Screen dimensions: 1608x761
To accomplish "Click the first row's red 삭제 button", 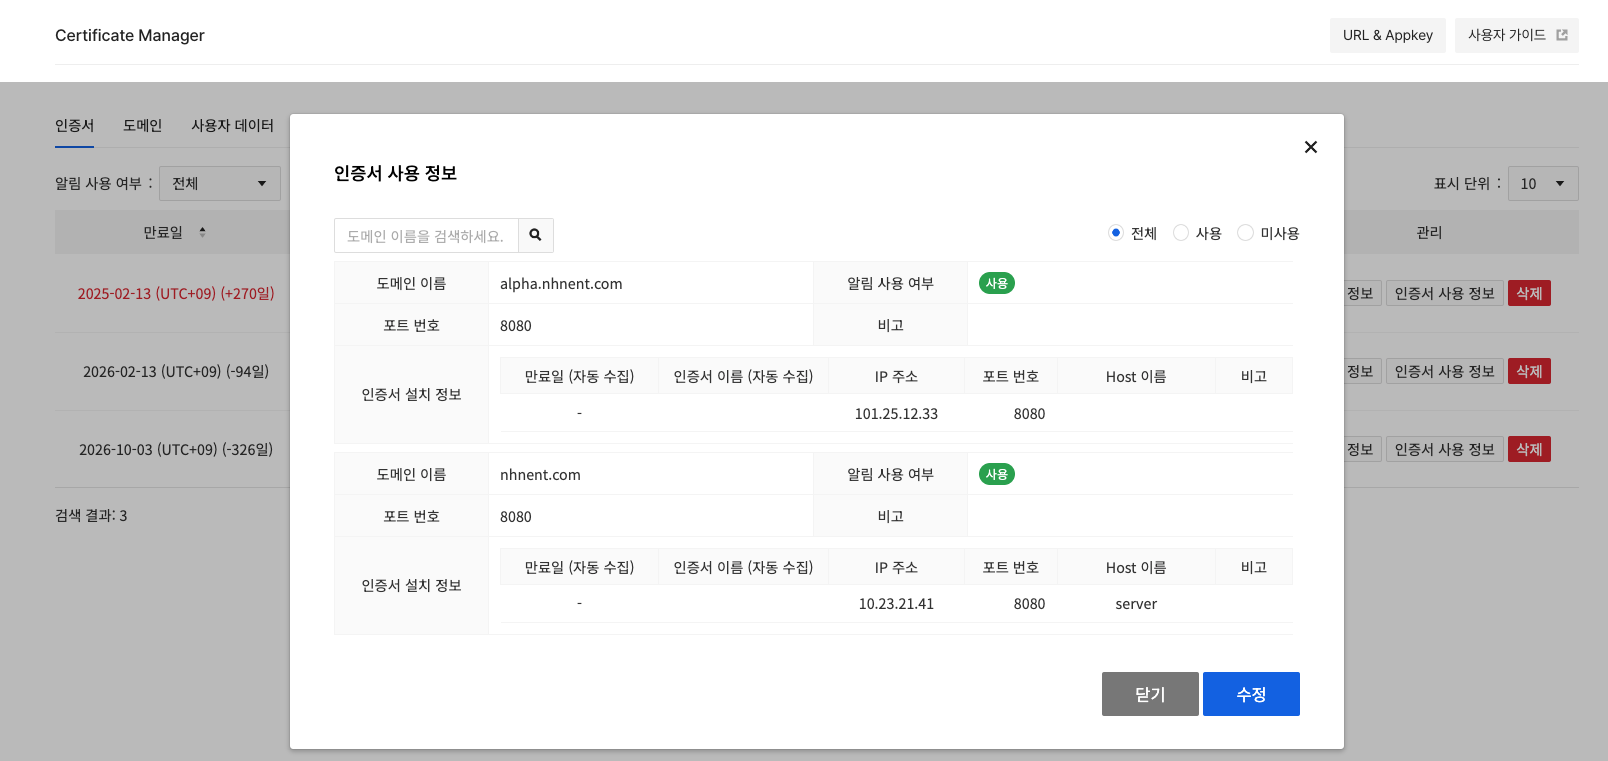I will [x=1528, y=293].
